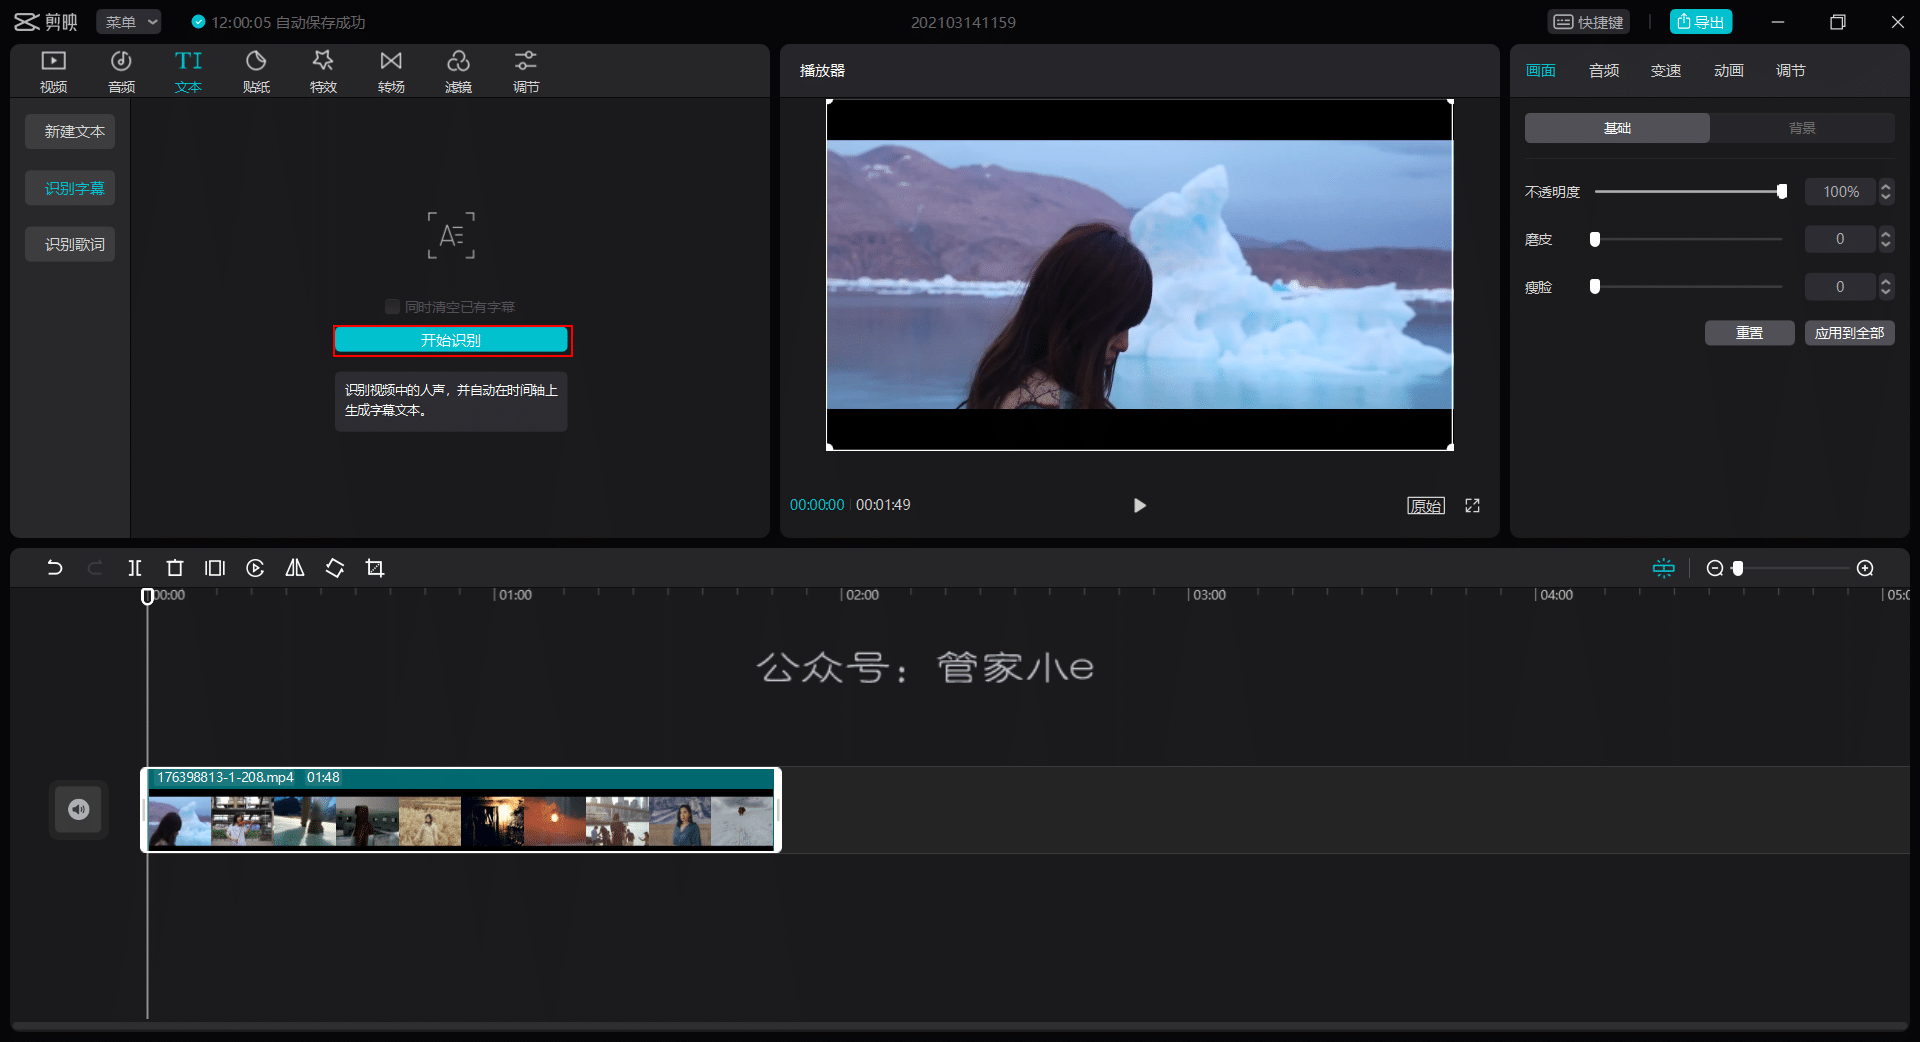The image size is (1920, 1042).
Task: Mute the video track audio
Action: [79, 809]
